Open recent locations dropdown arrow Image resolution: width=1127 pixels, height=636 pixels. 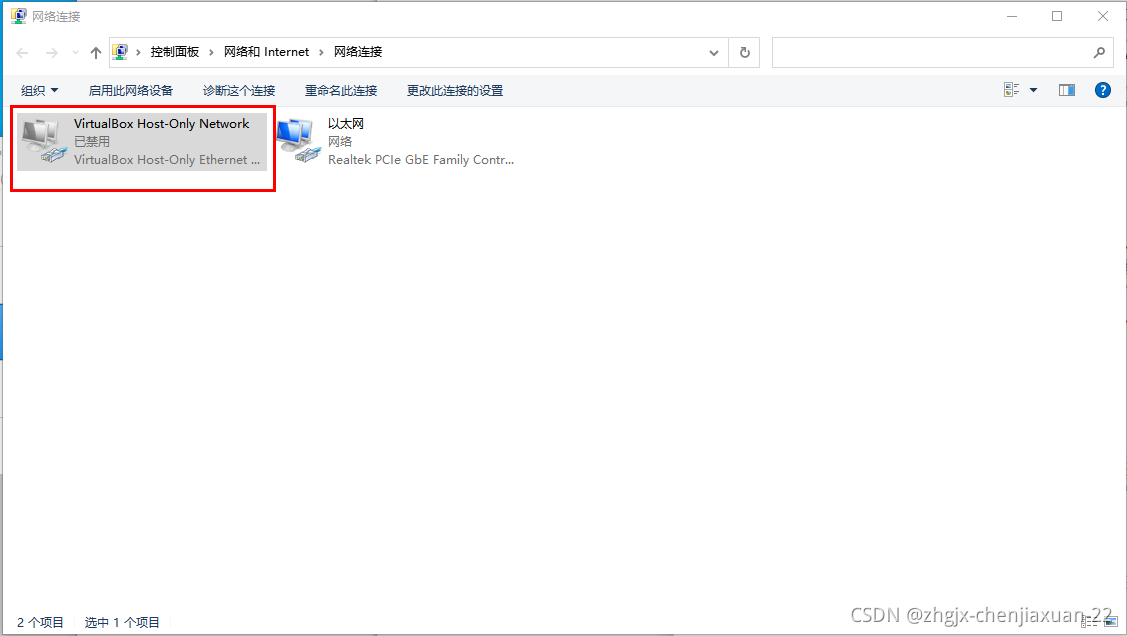pyautogui.click(x=75, y=52)
